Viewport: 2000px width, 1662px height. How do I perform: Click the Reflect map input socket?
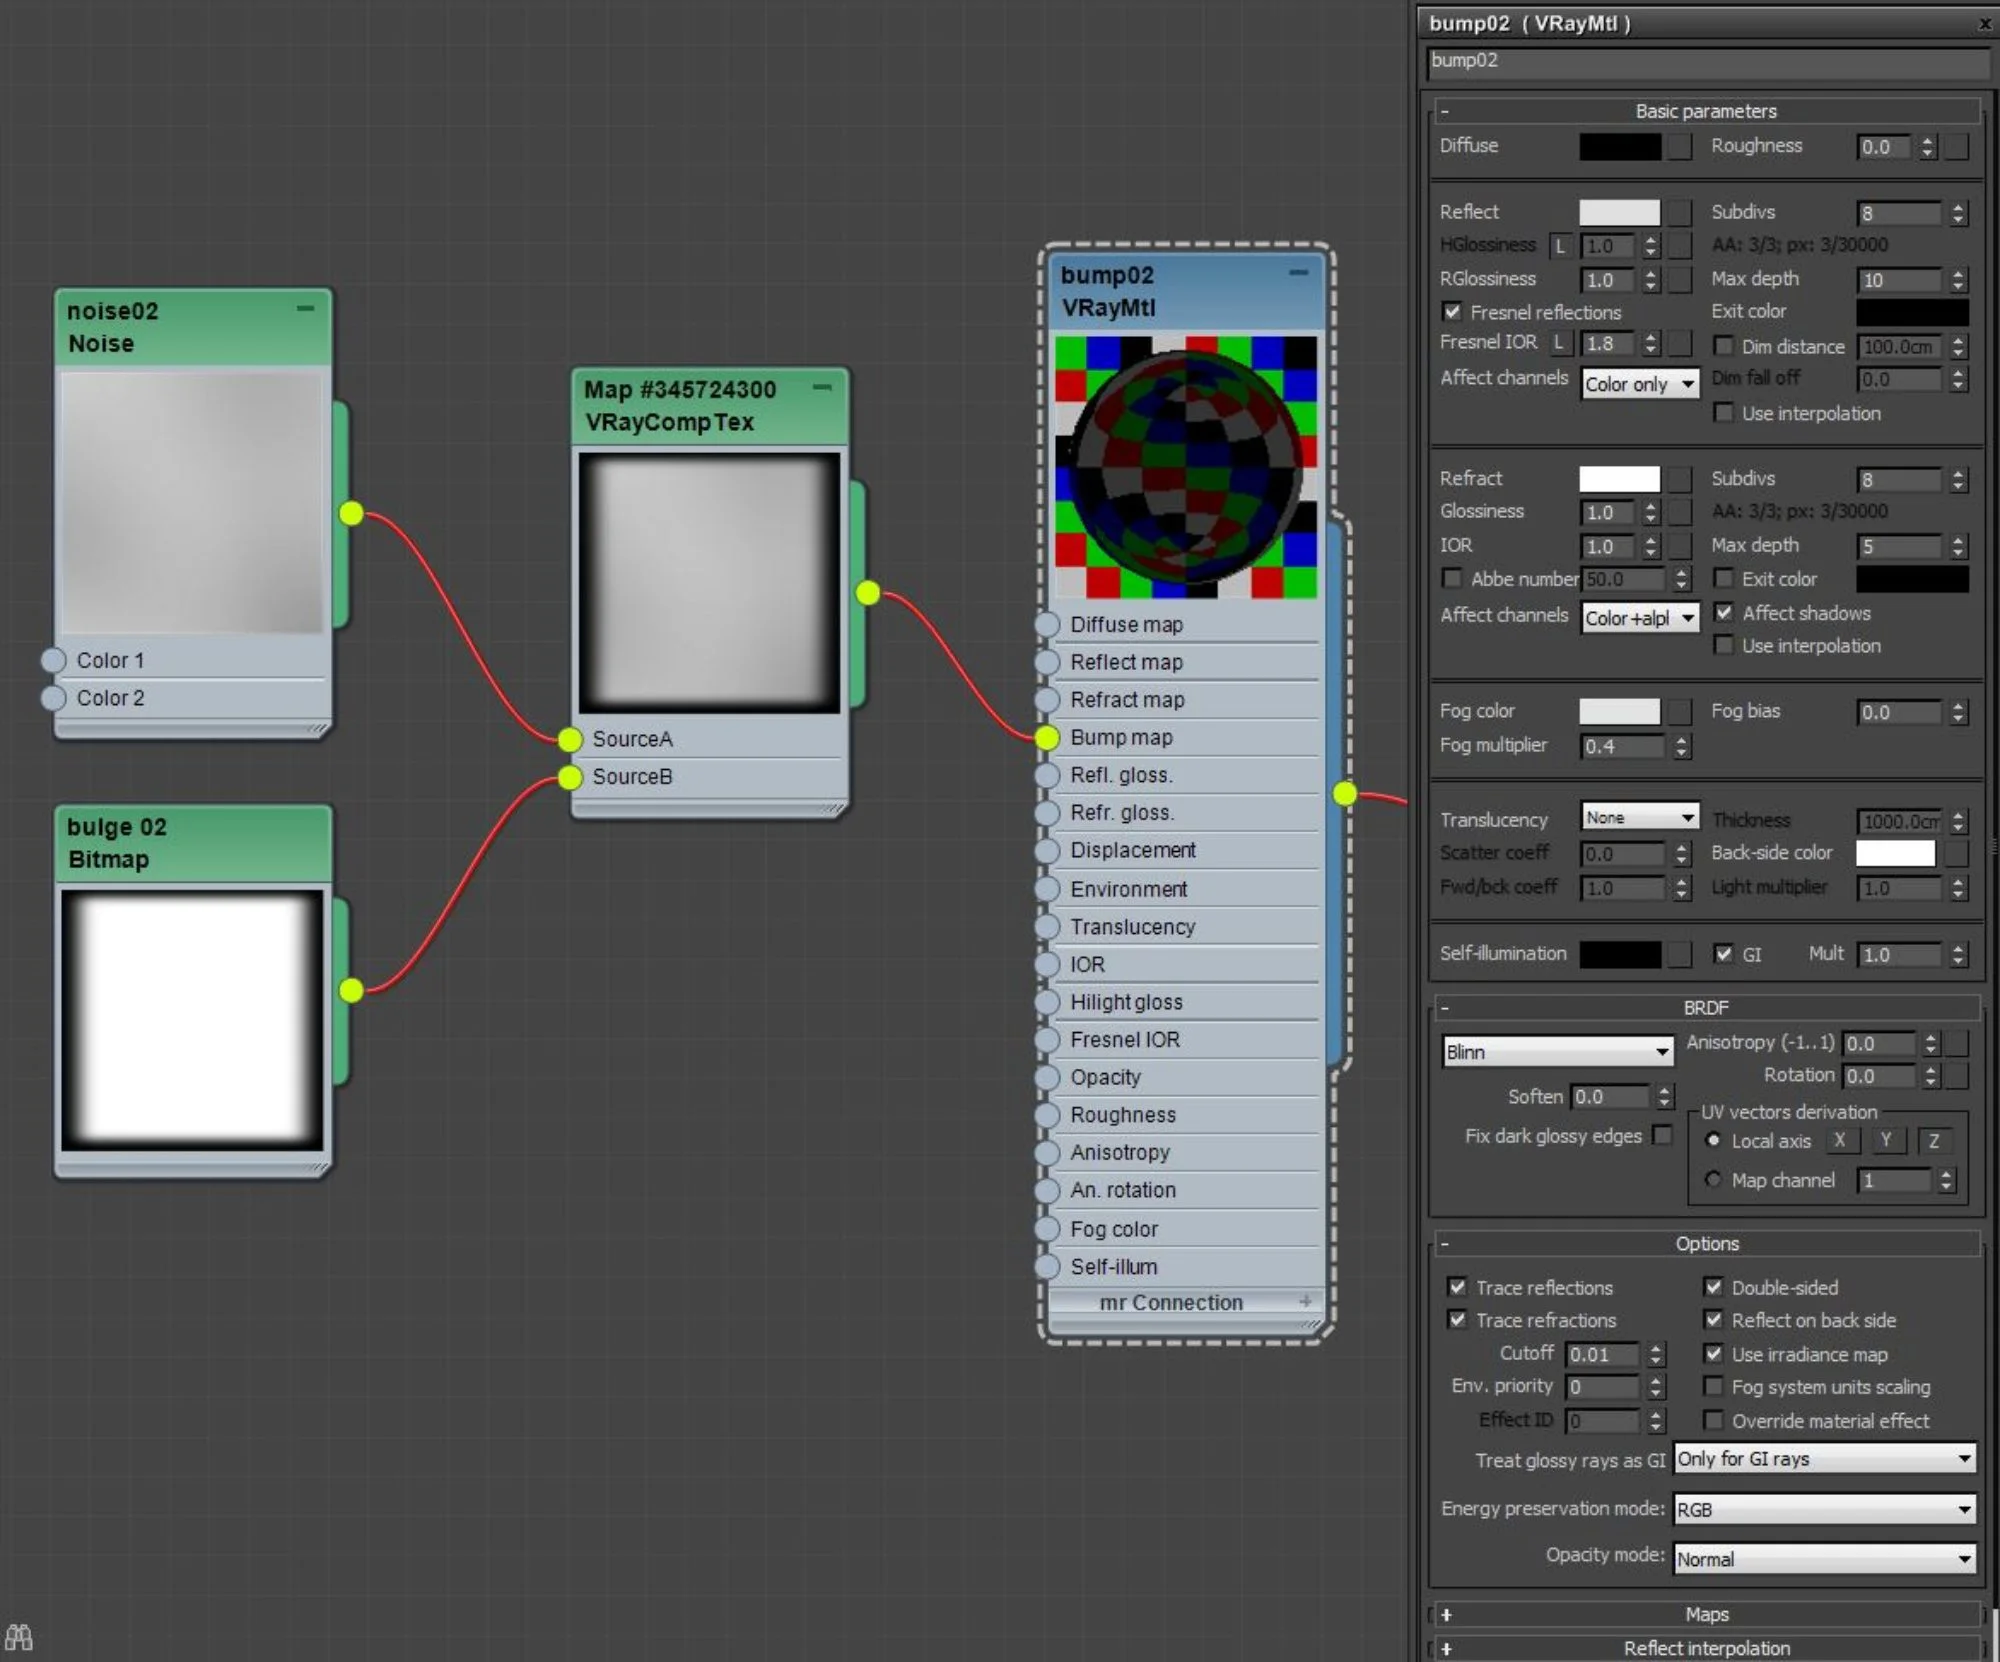pos(1047,662)
